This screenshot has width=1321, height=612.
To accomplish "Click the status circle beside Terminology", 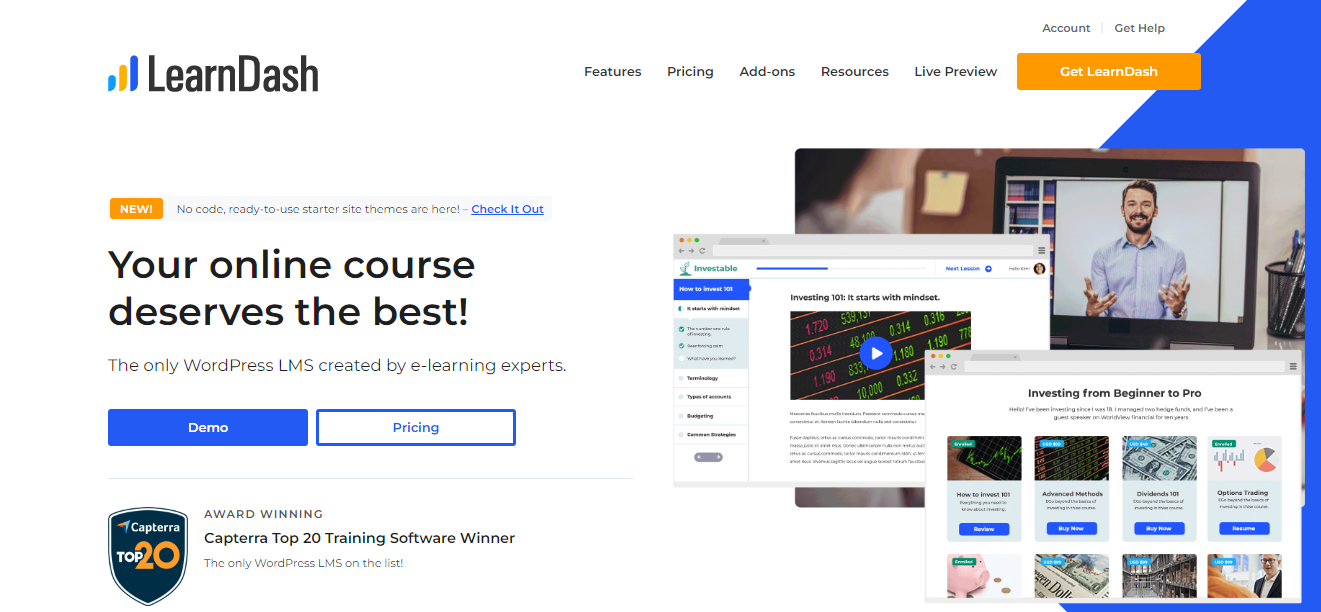I will (681, 378).
